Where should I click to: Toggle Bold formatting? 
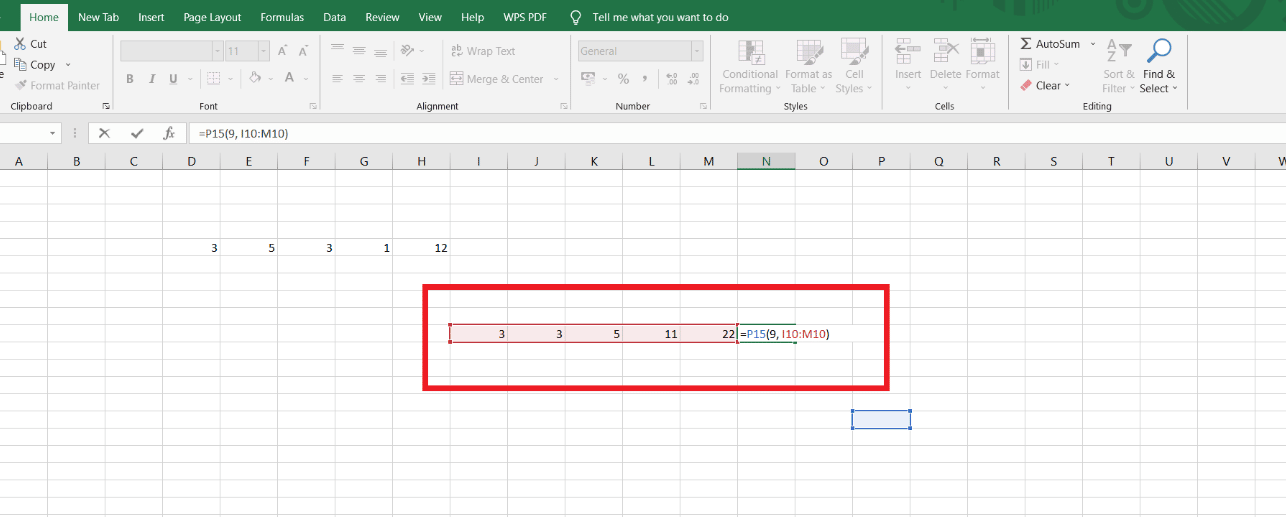[130, 79]
